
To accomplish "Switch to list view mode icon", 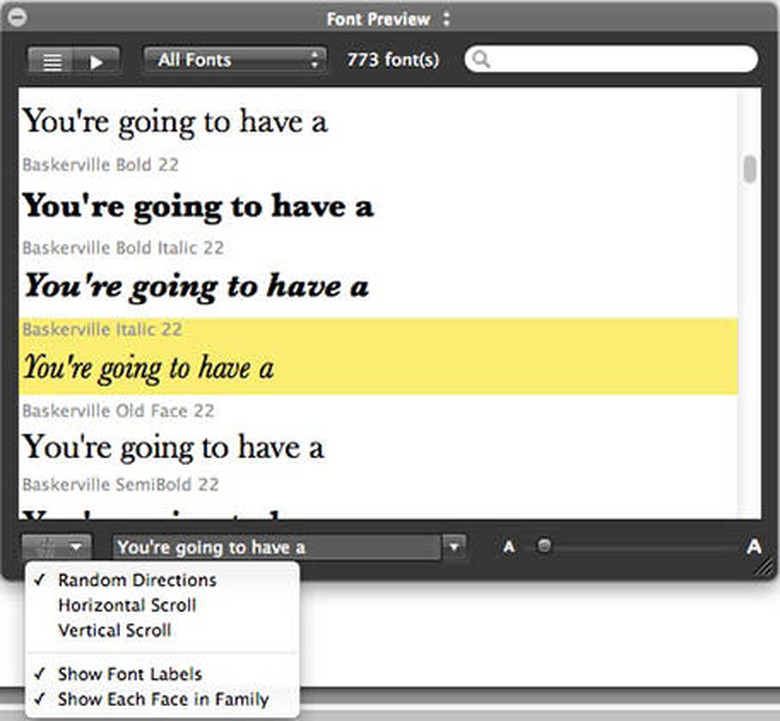I will pos(52,61).
